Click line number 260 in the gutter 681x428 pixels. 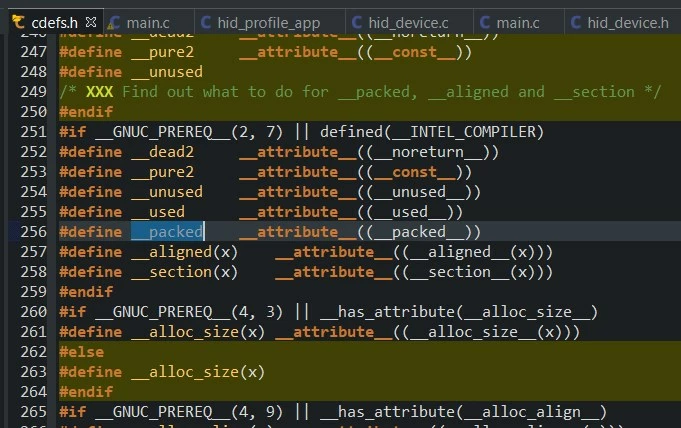[33, 312]
